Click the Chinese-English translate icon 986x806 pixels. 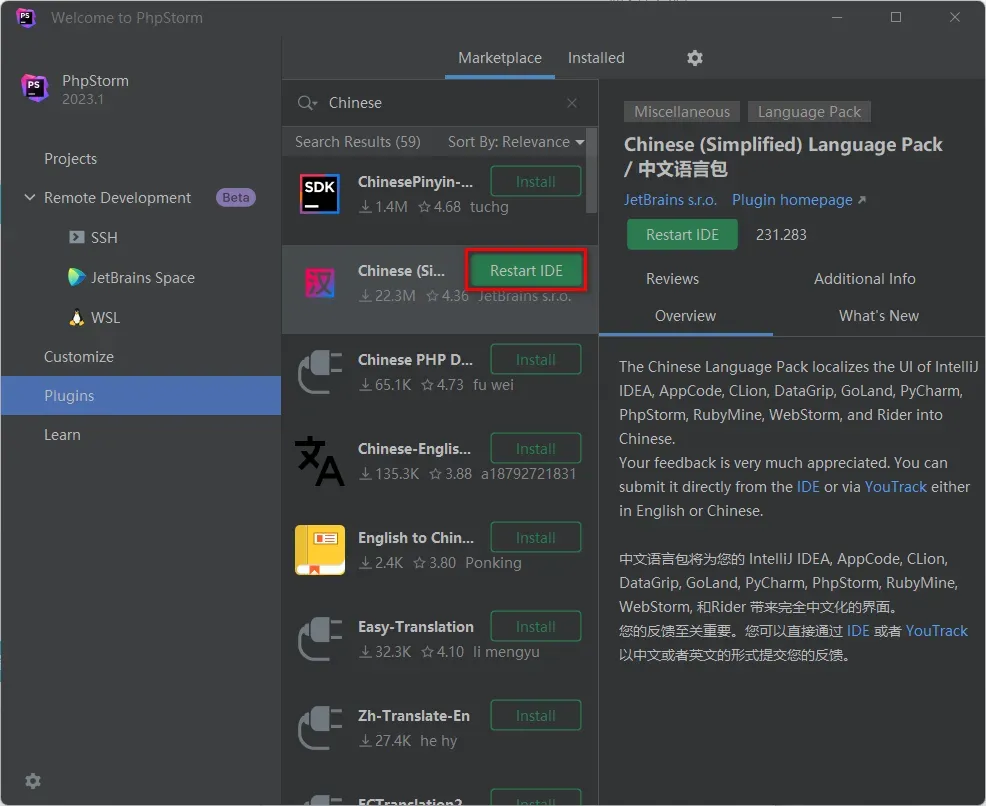[x=319, y=461]
